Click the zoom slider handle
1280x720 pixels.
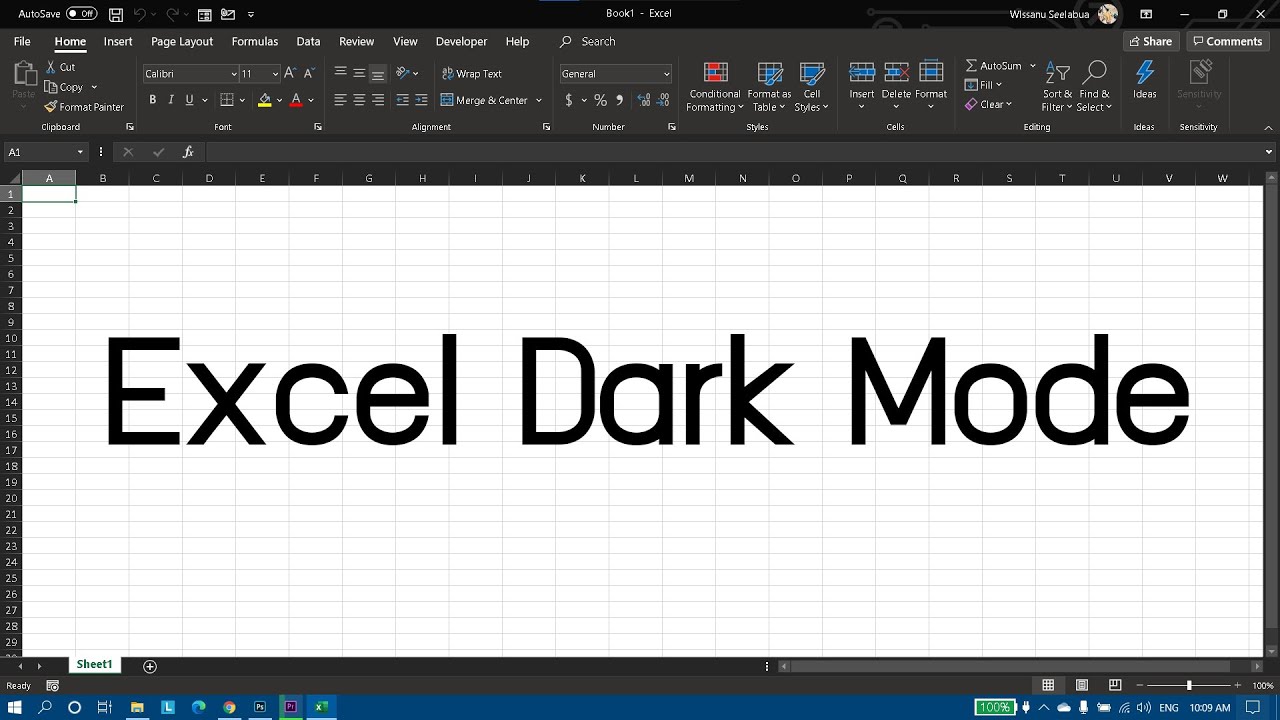(x=1189, y=685)
